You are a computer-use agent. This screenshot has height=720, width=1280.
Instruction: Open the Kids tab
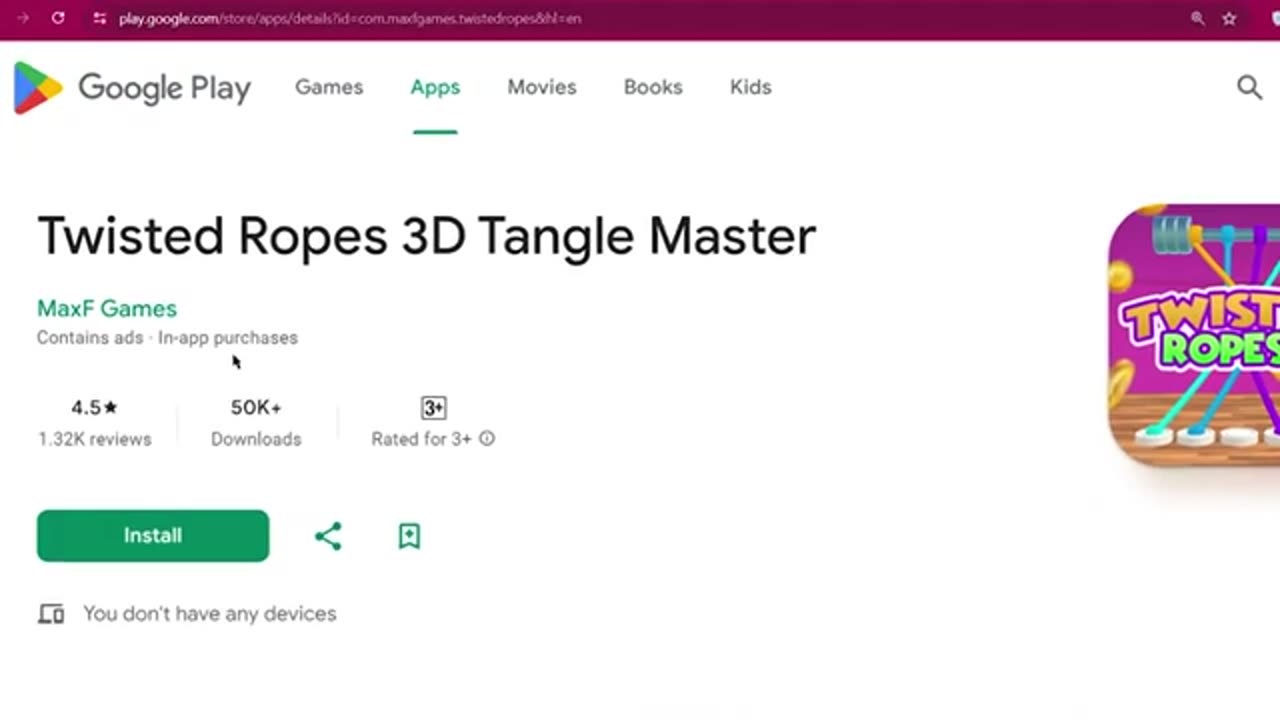pyautogui.click(x=750, y=87)
